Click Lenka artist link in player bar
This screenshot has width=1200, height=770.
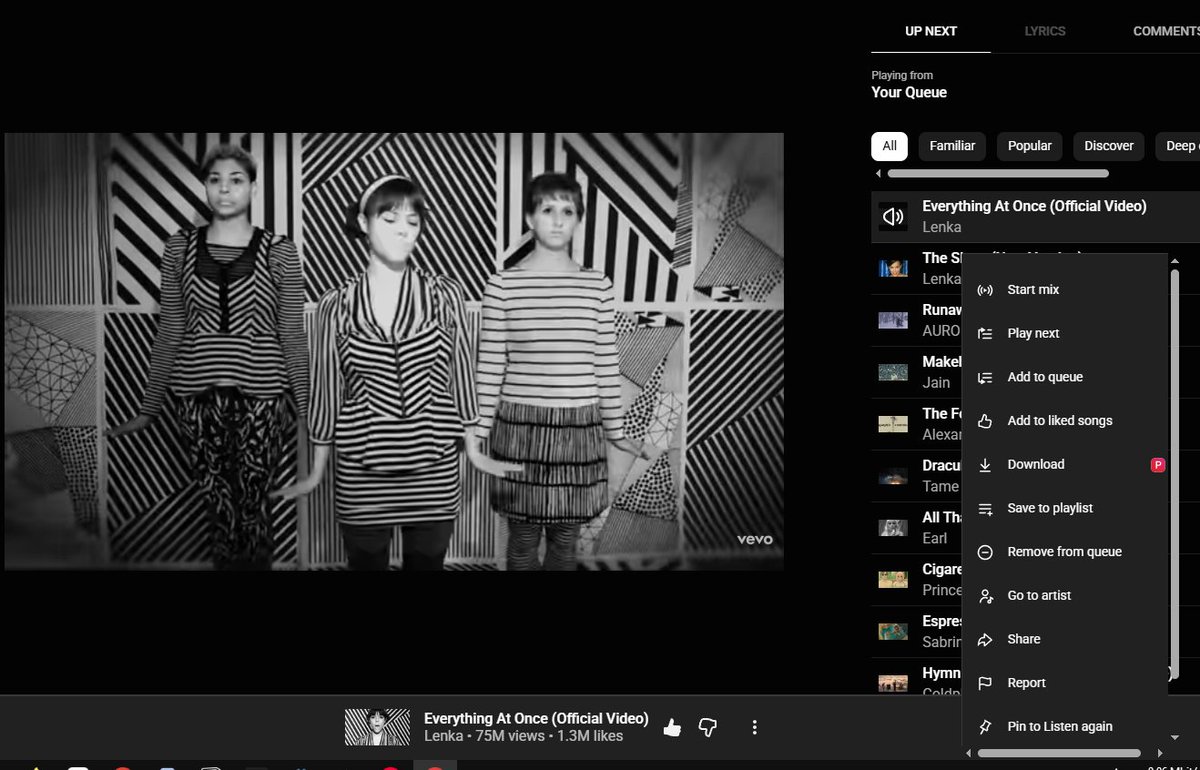[x=443, y=736]
